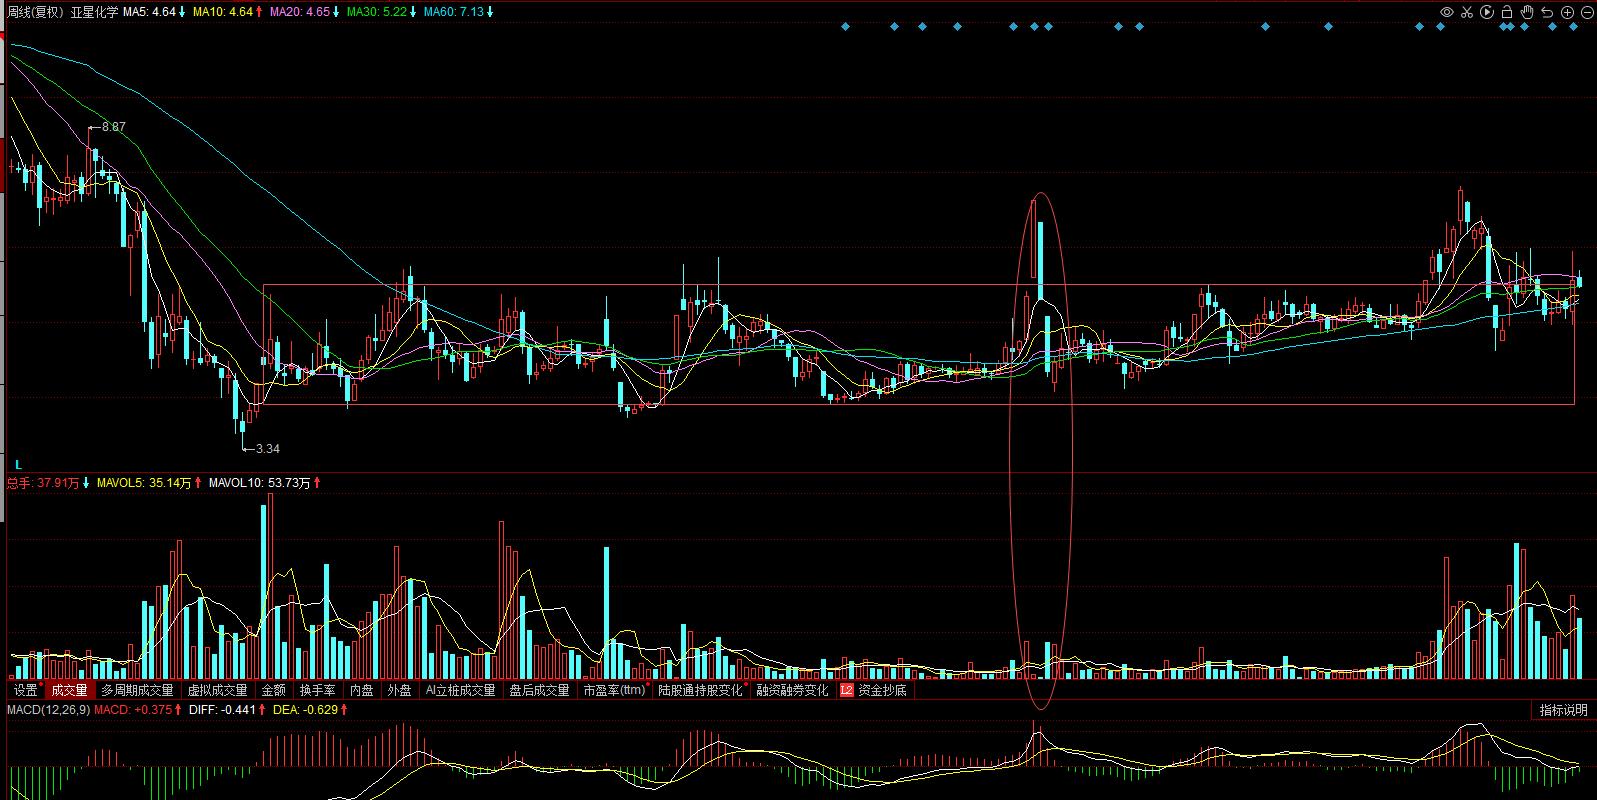Select the hand pan tool
This screenshot has height=800, width=1597.
tap(1527, 12)
